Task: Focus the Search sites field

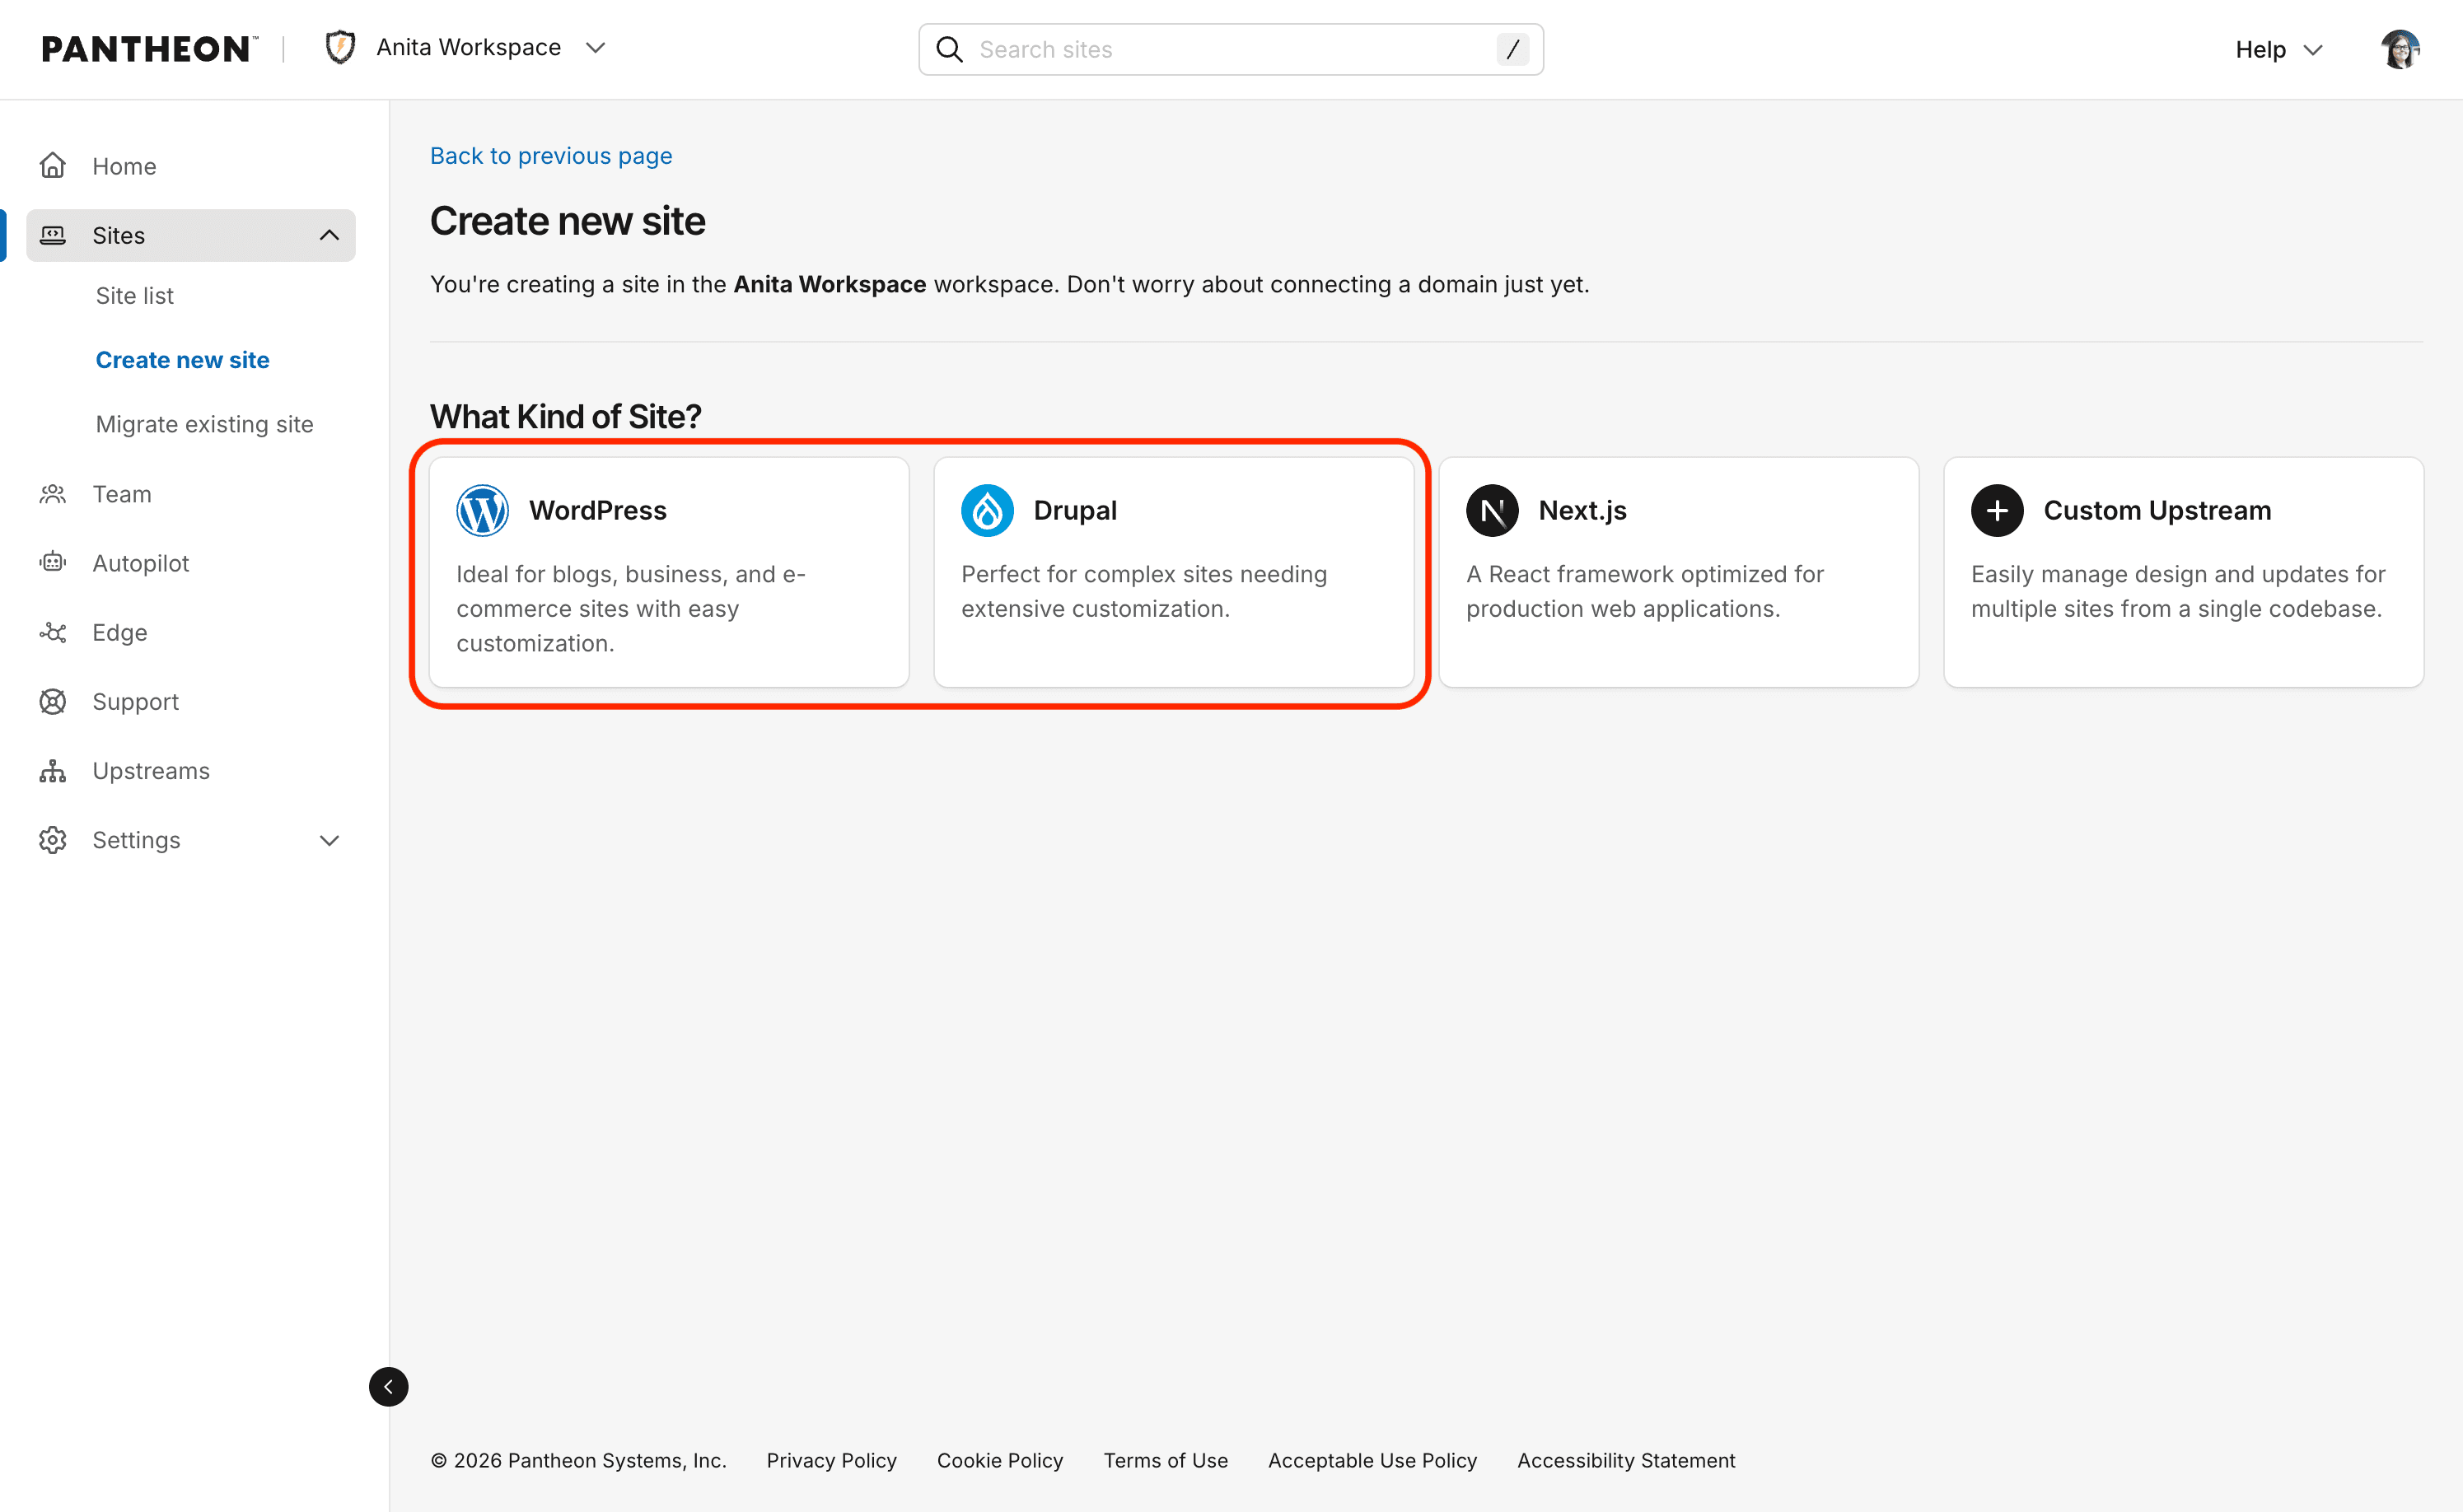Action: [1231, 49]
